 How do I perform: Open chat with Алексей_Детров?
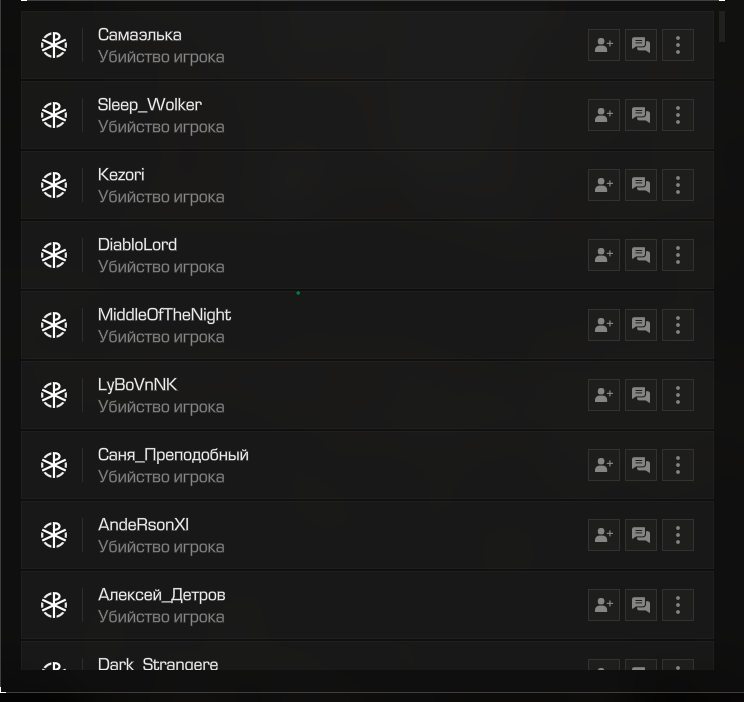tap(641, 605)
